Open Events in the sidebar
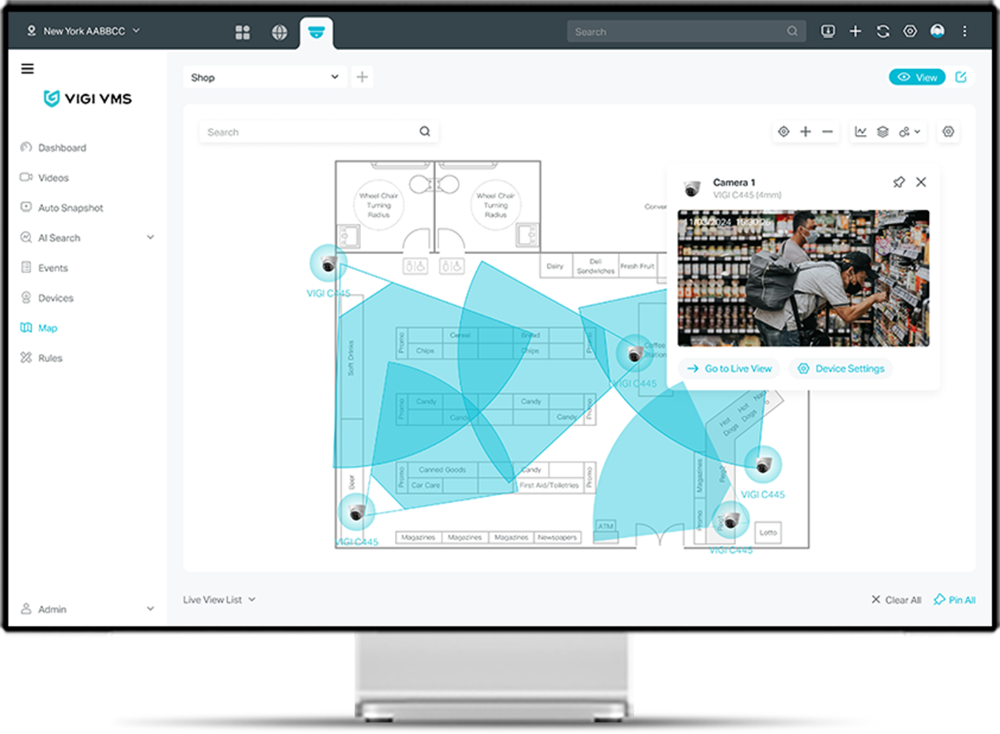 53,268
